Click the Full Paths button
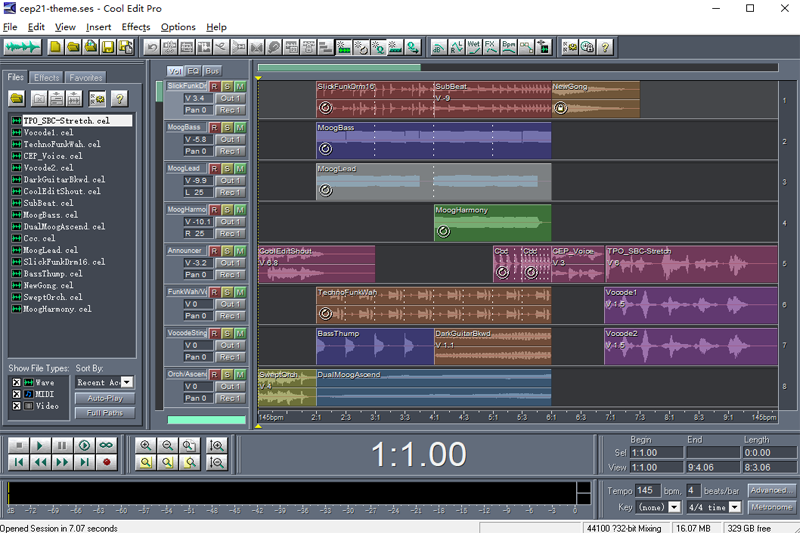The width and height of the screenshot is (800, 533). [x=105, y=413]
